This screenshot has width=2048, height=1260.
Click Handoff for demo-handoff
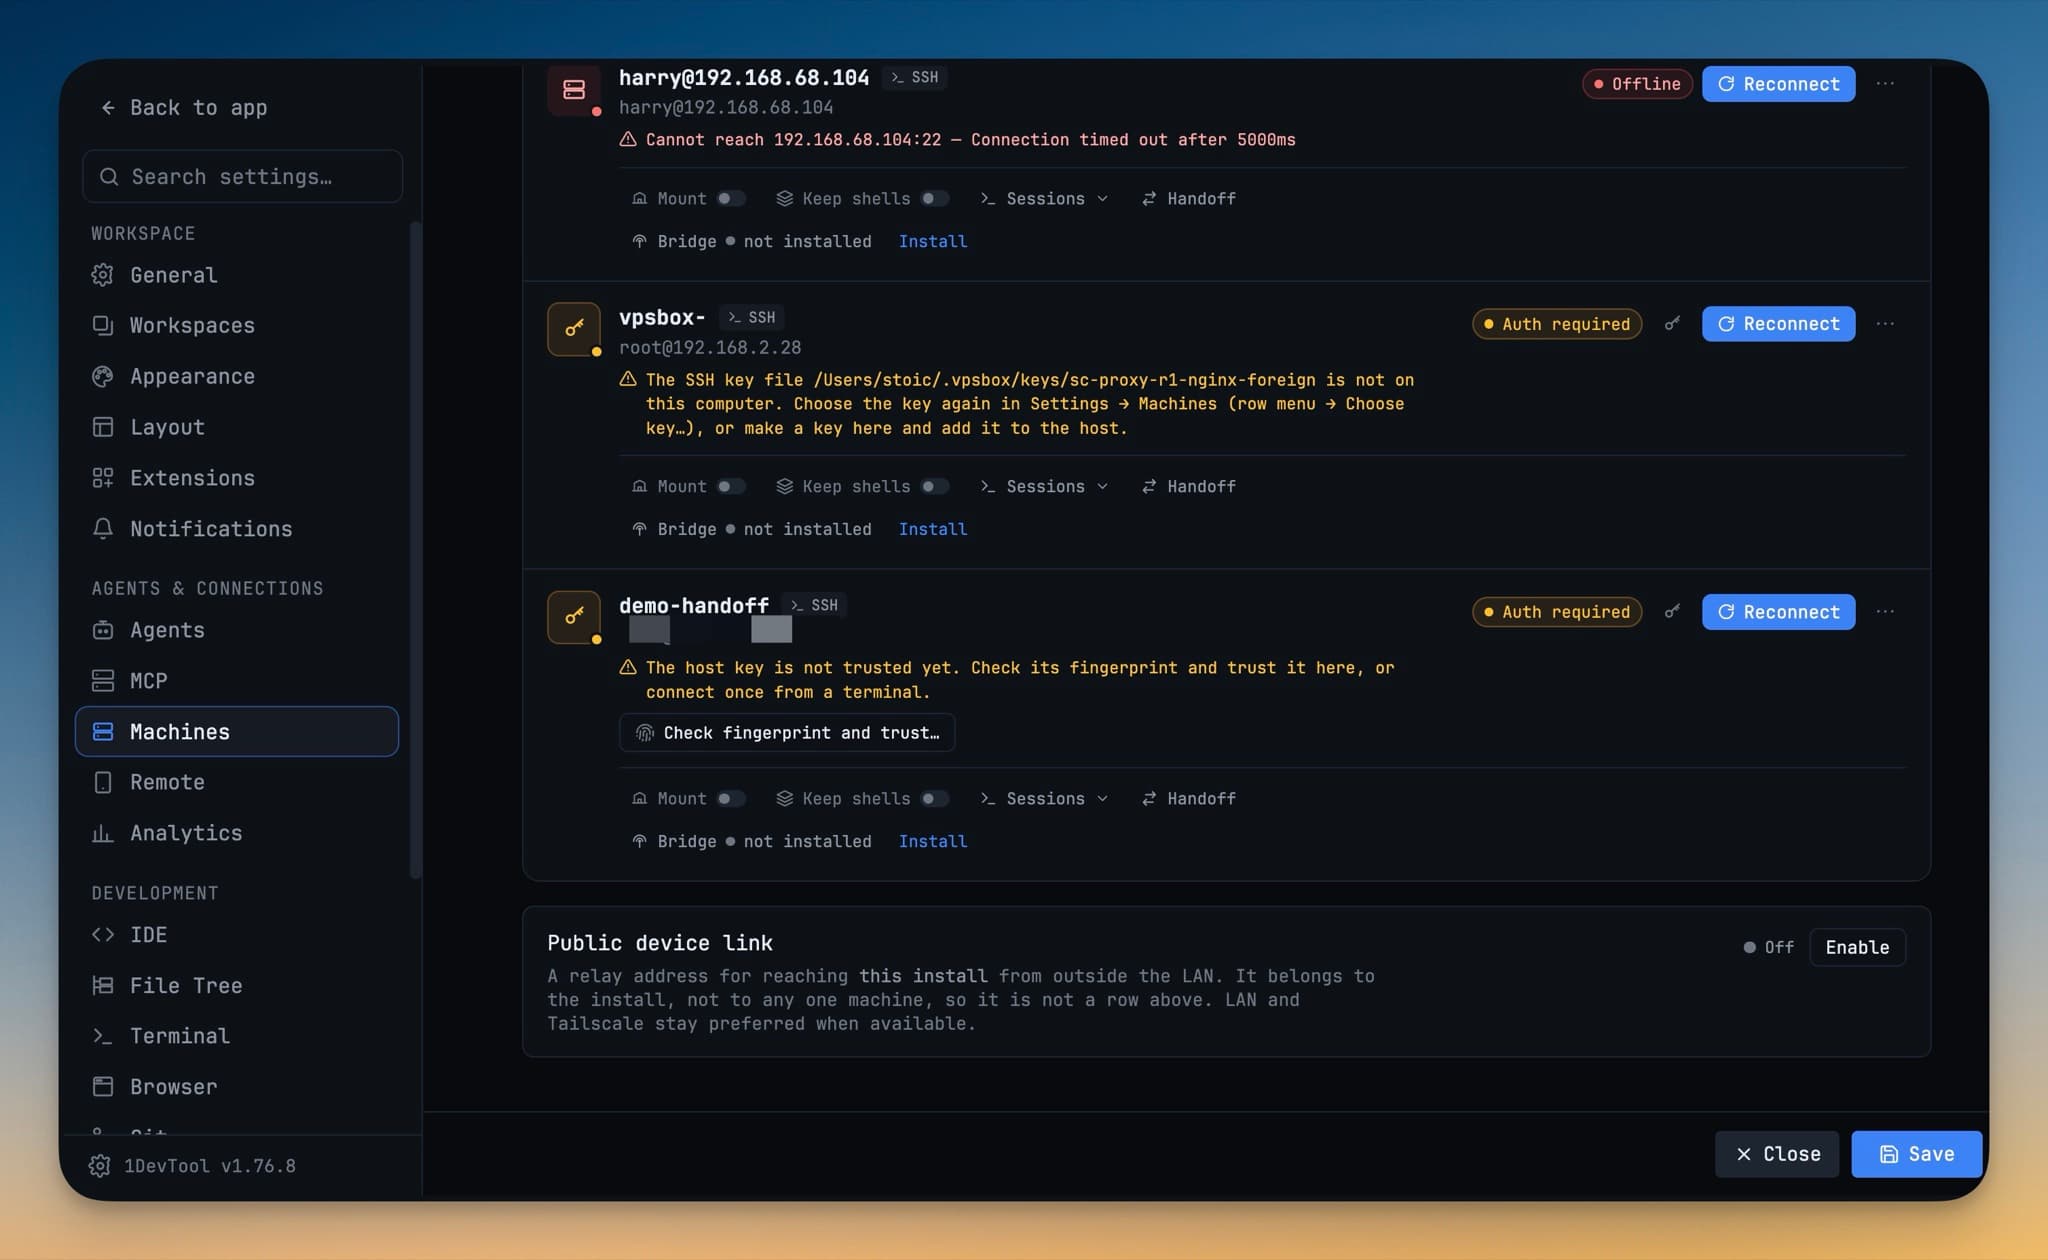(x=1189, y=799)
